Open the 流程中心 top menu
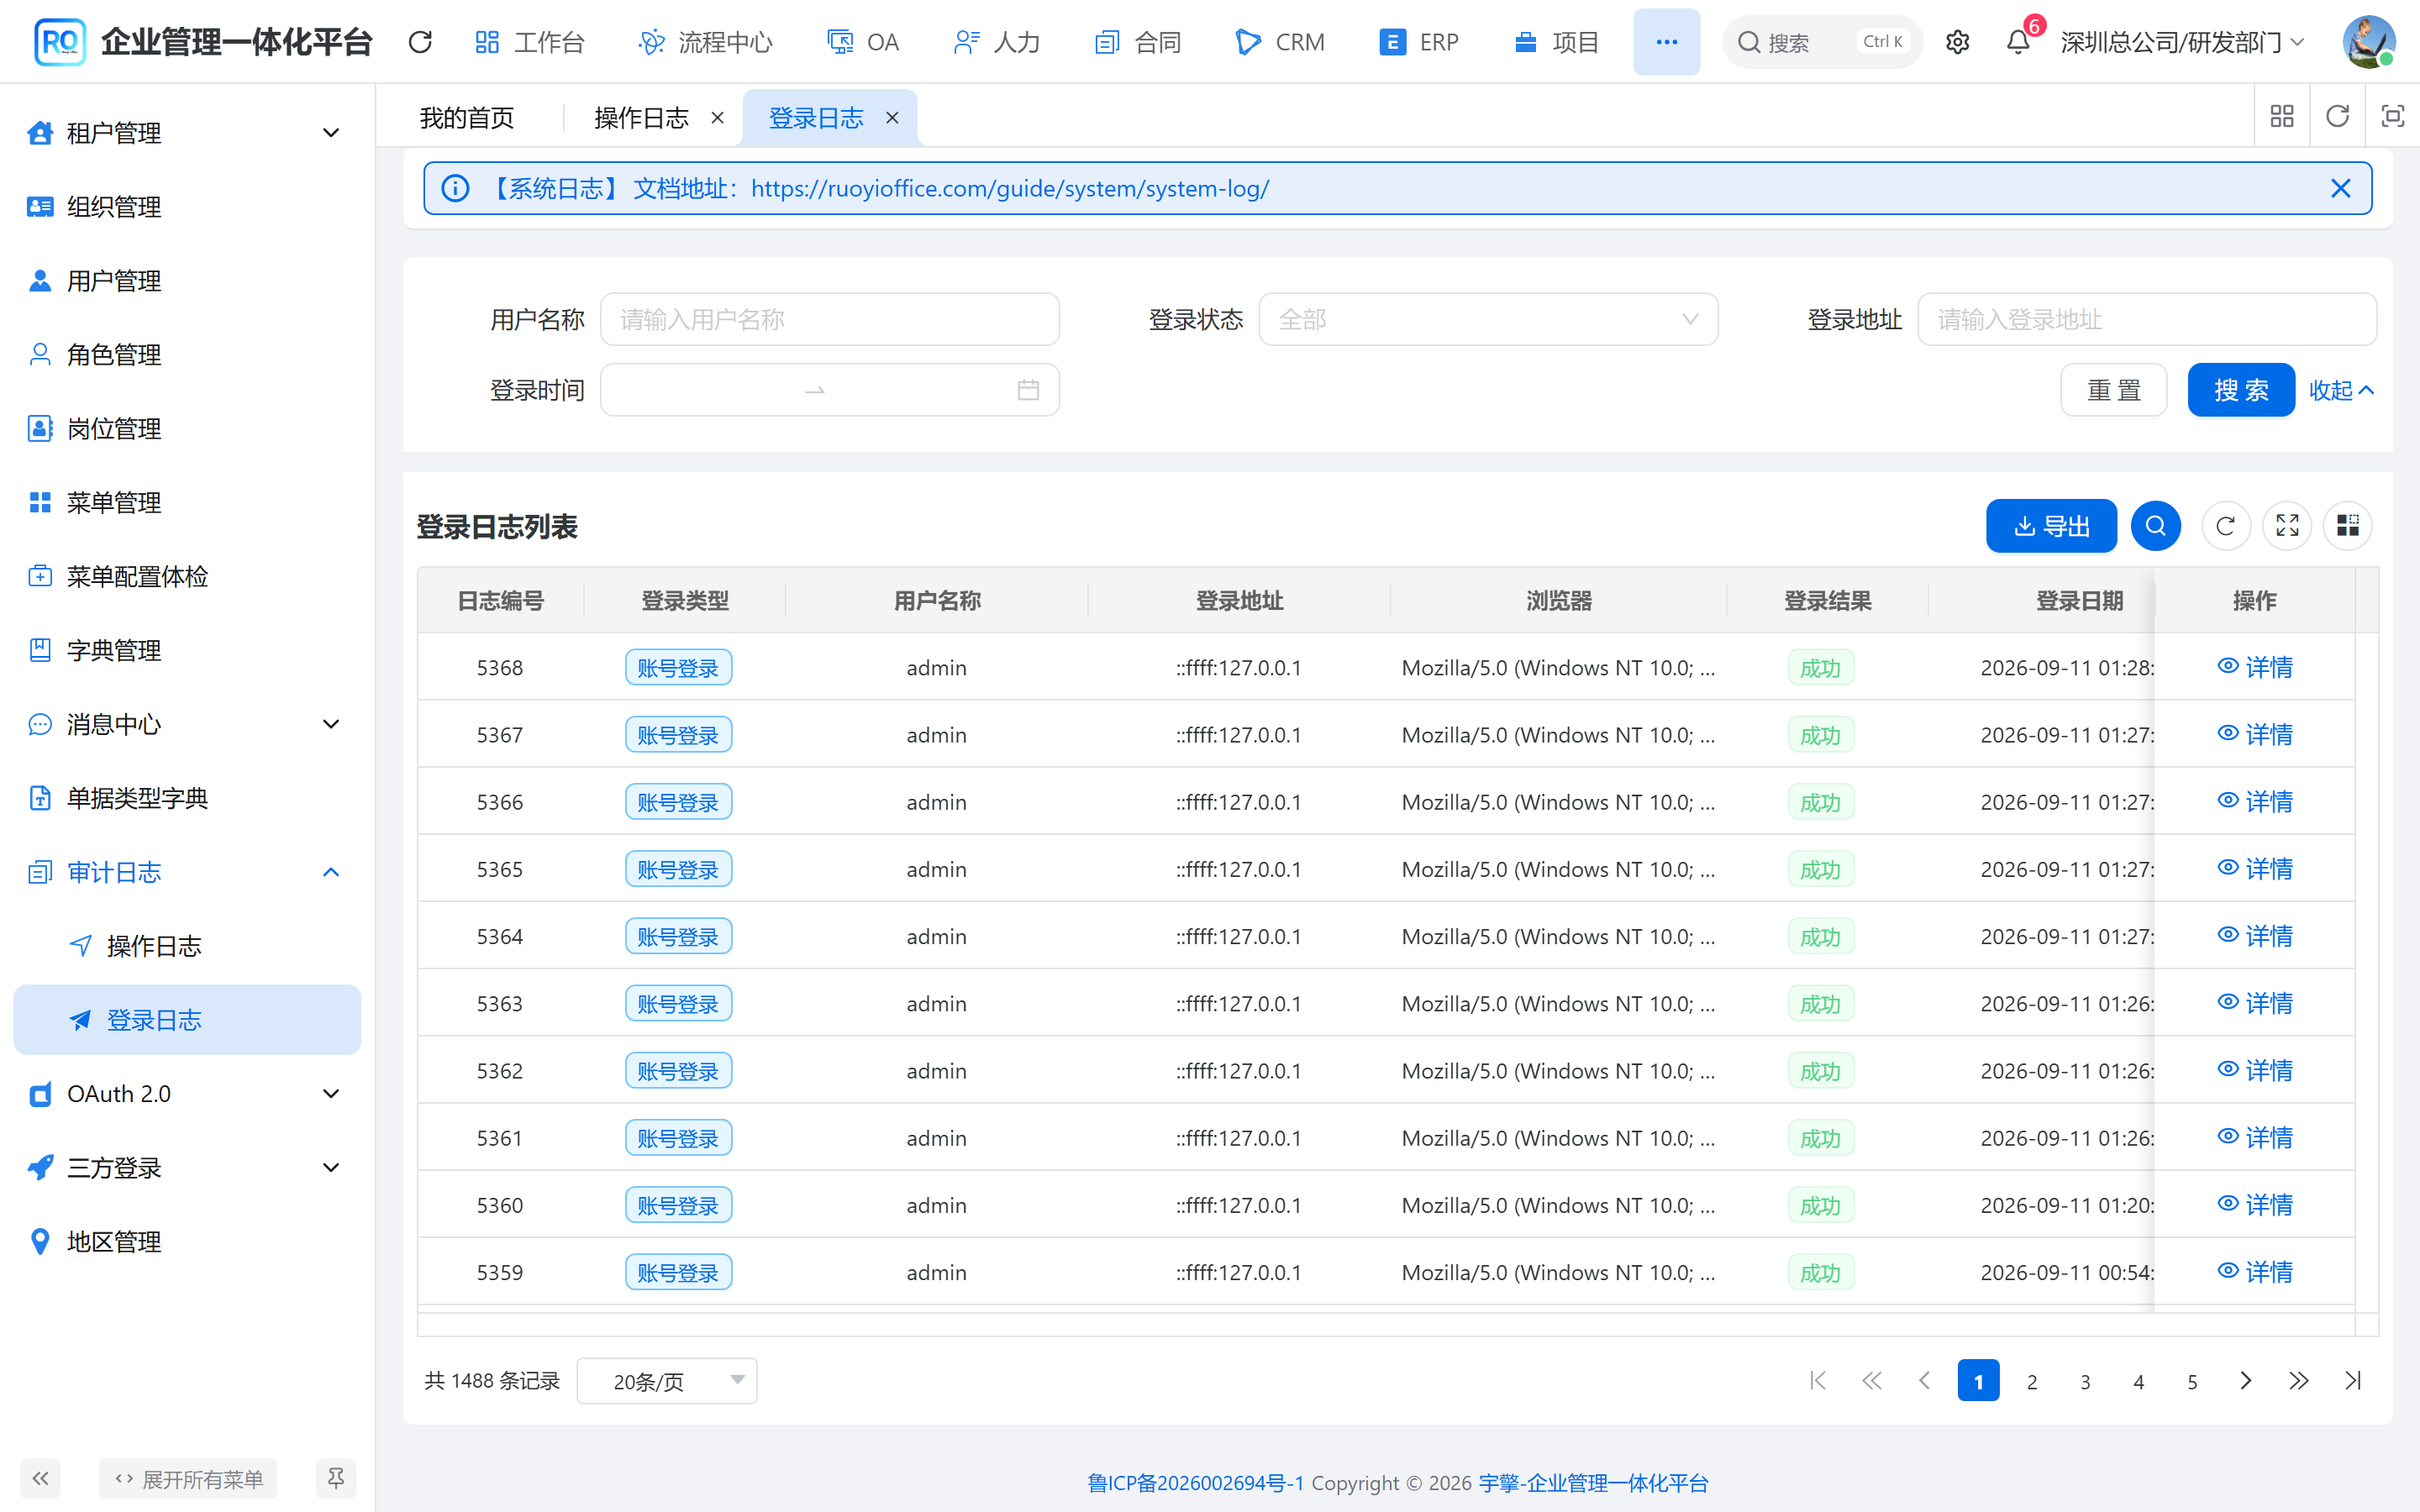This screenshot has height=1512, width=2420. (x=705, y=42)
